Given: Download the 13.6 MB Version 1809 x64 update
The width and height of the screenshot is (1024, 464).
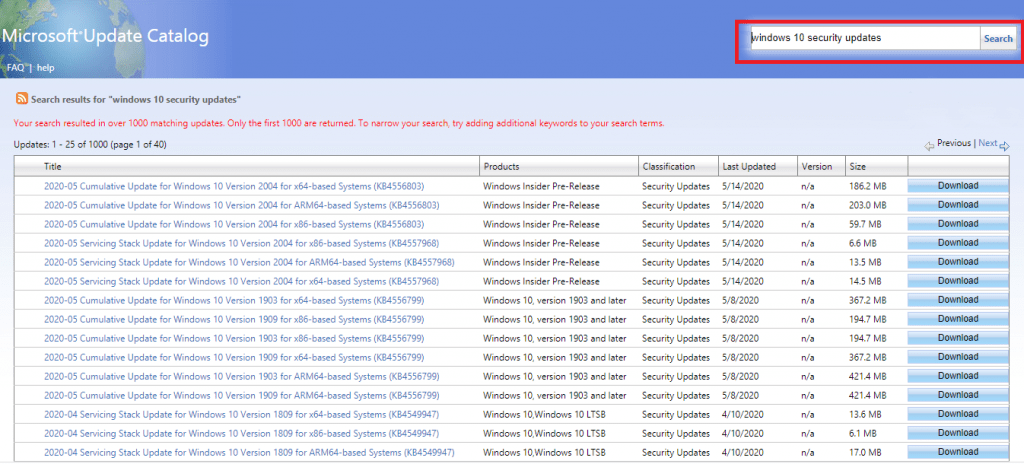Looking at the screenshot, I should 958,413.
